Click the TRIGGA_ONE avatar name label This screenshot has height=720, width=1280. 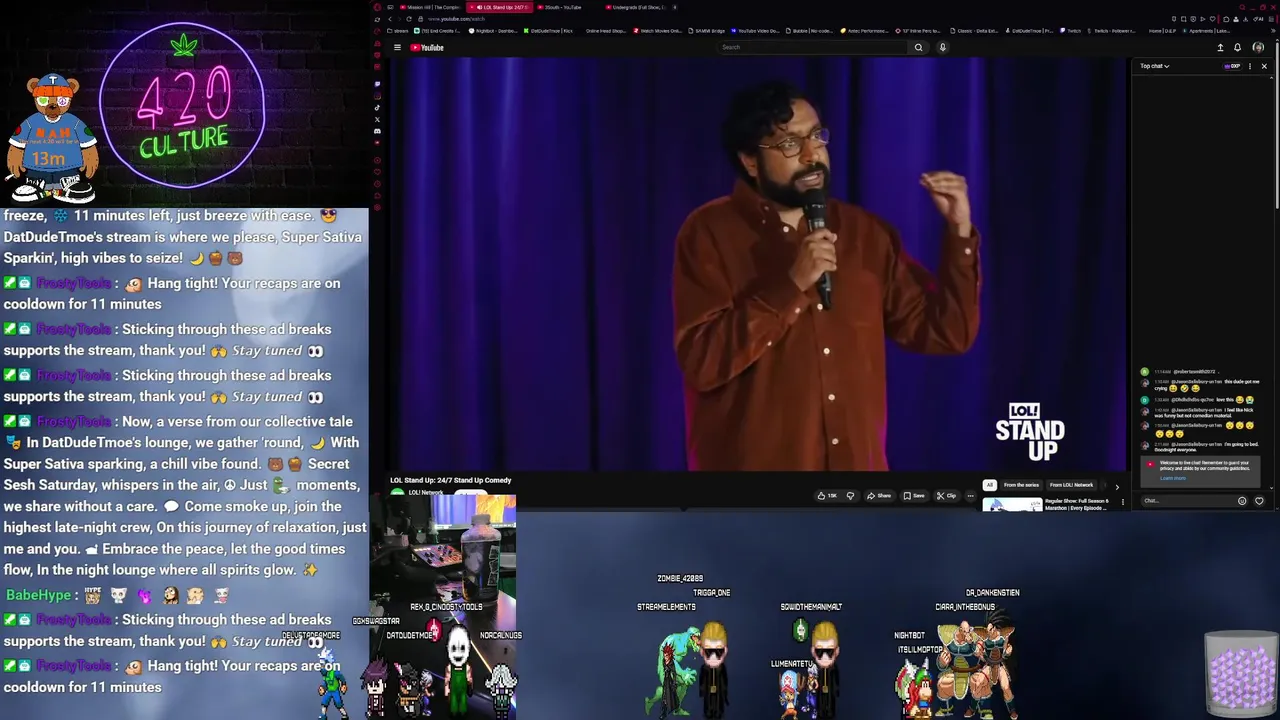711,593
